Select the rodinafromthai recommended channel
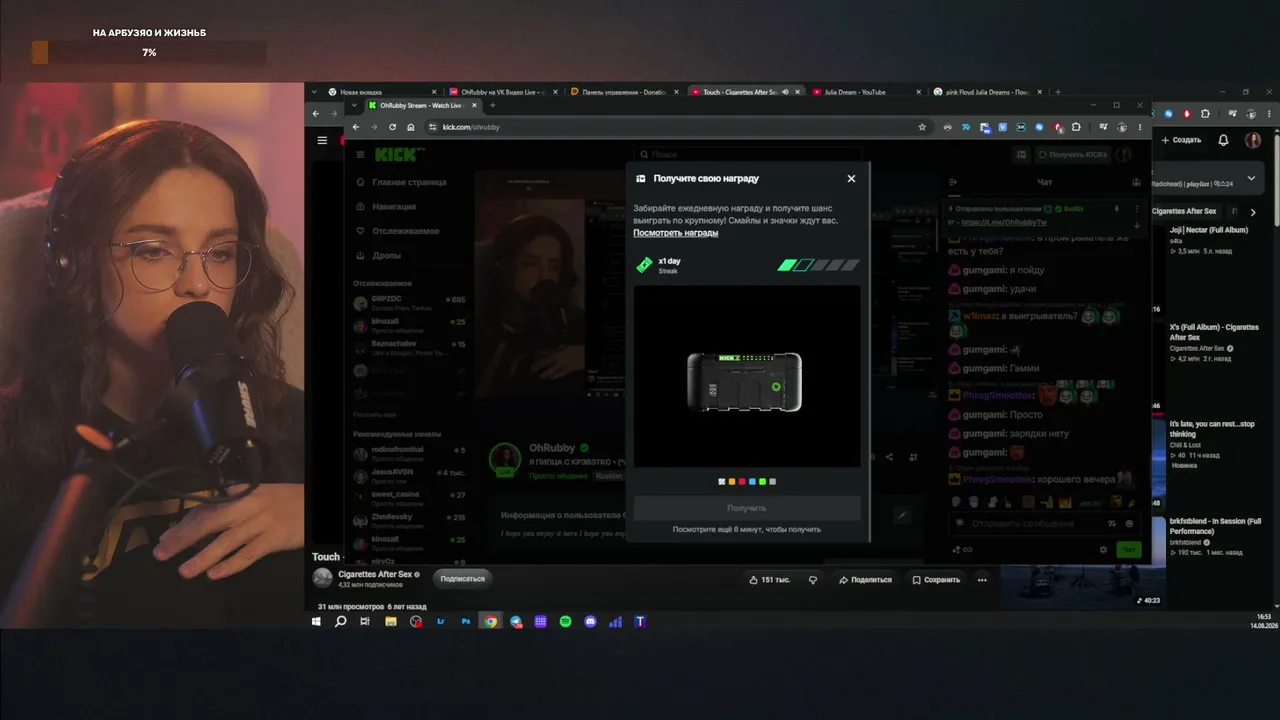1280x720 pixels. point(409,453)
